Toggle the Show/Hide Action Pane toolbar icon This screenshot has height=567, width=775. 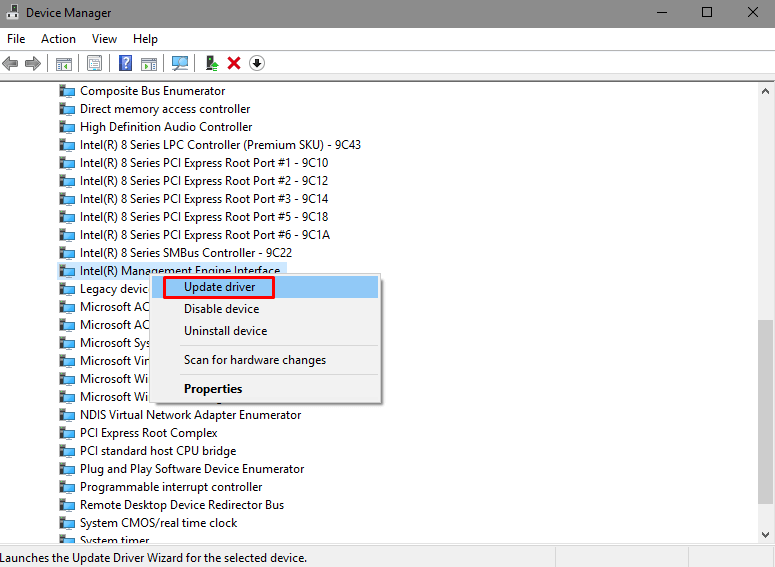pos(149,63)
